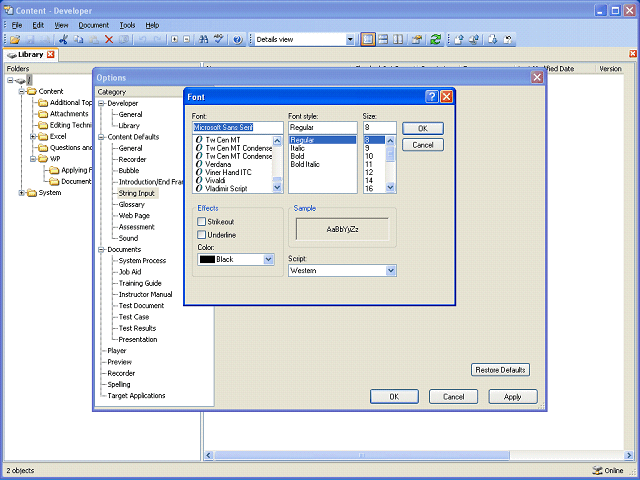Screen dimensions: 640x480
Task: Click the Restore Defaults button
Action: (500, 370)
